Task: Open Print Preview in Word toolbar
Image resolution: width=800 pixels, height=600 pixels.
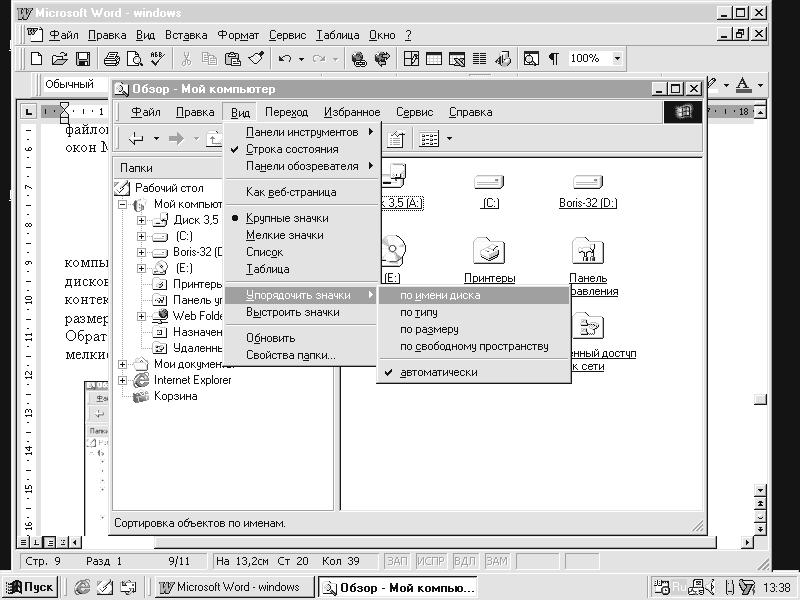Action: point(134,59)
